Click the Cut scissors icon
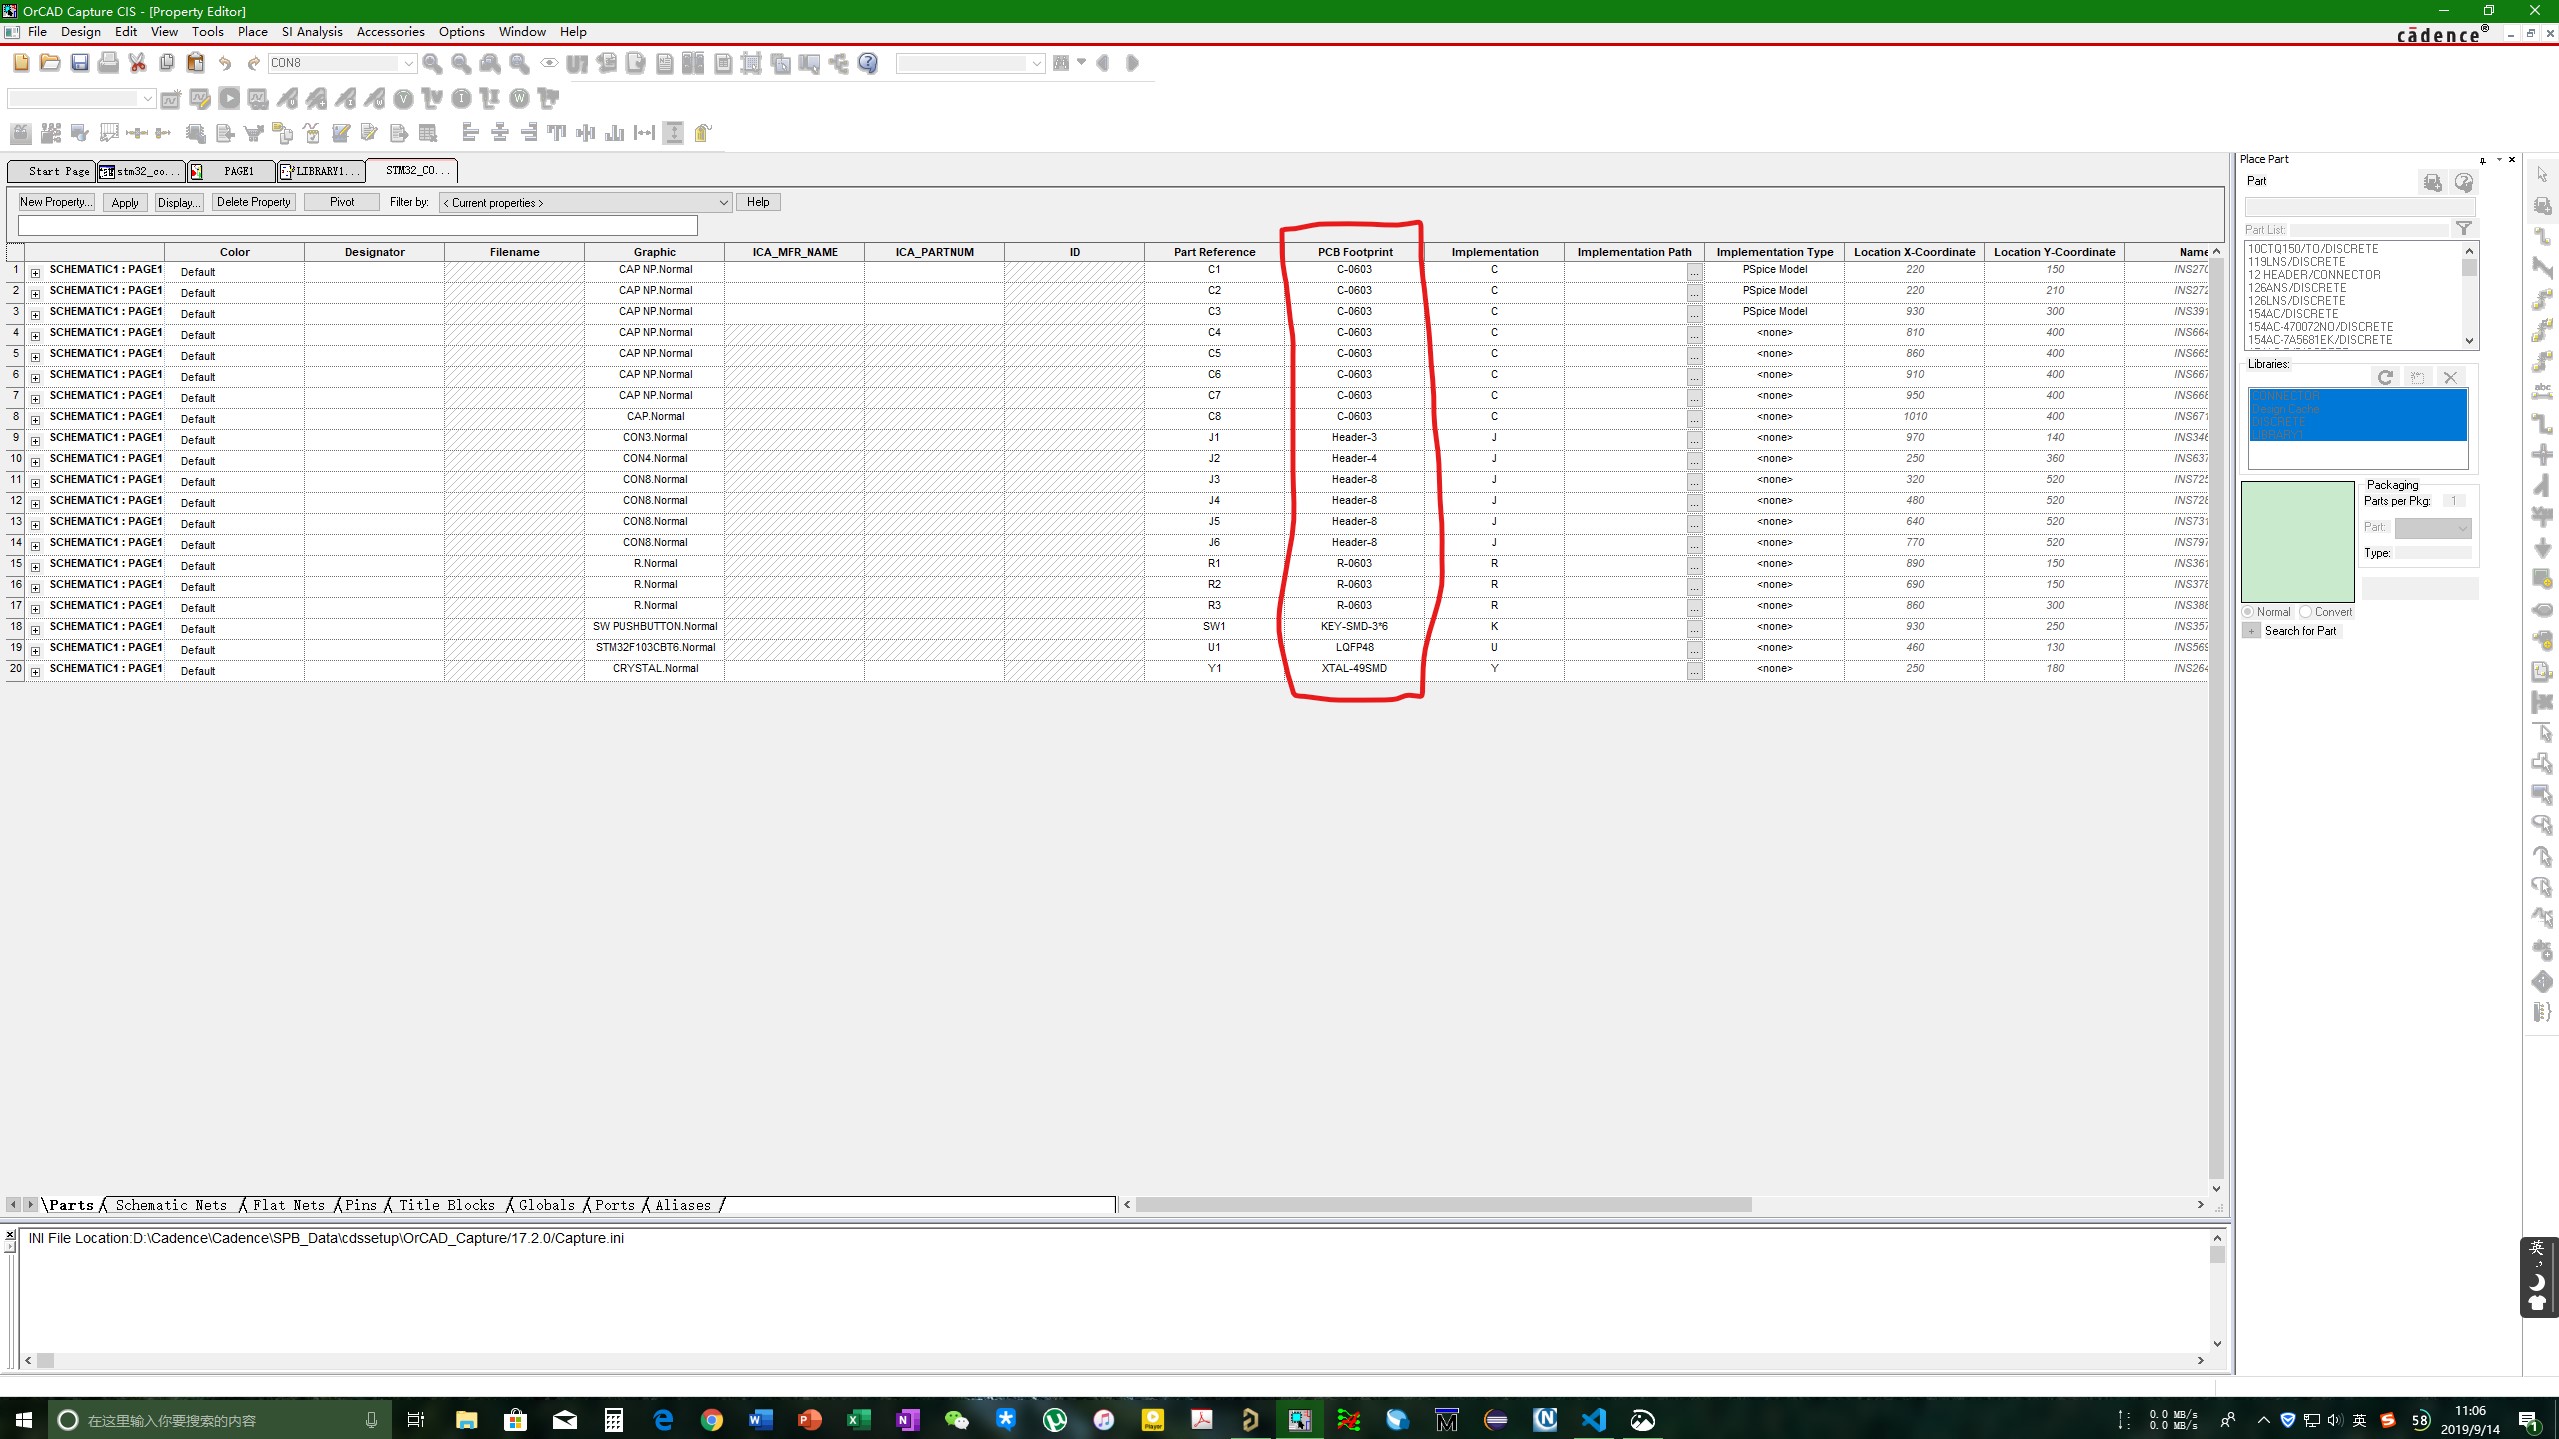The height and width of the screenshot is (1439, 2559). 138,63
